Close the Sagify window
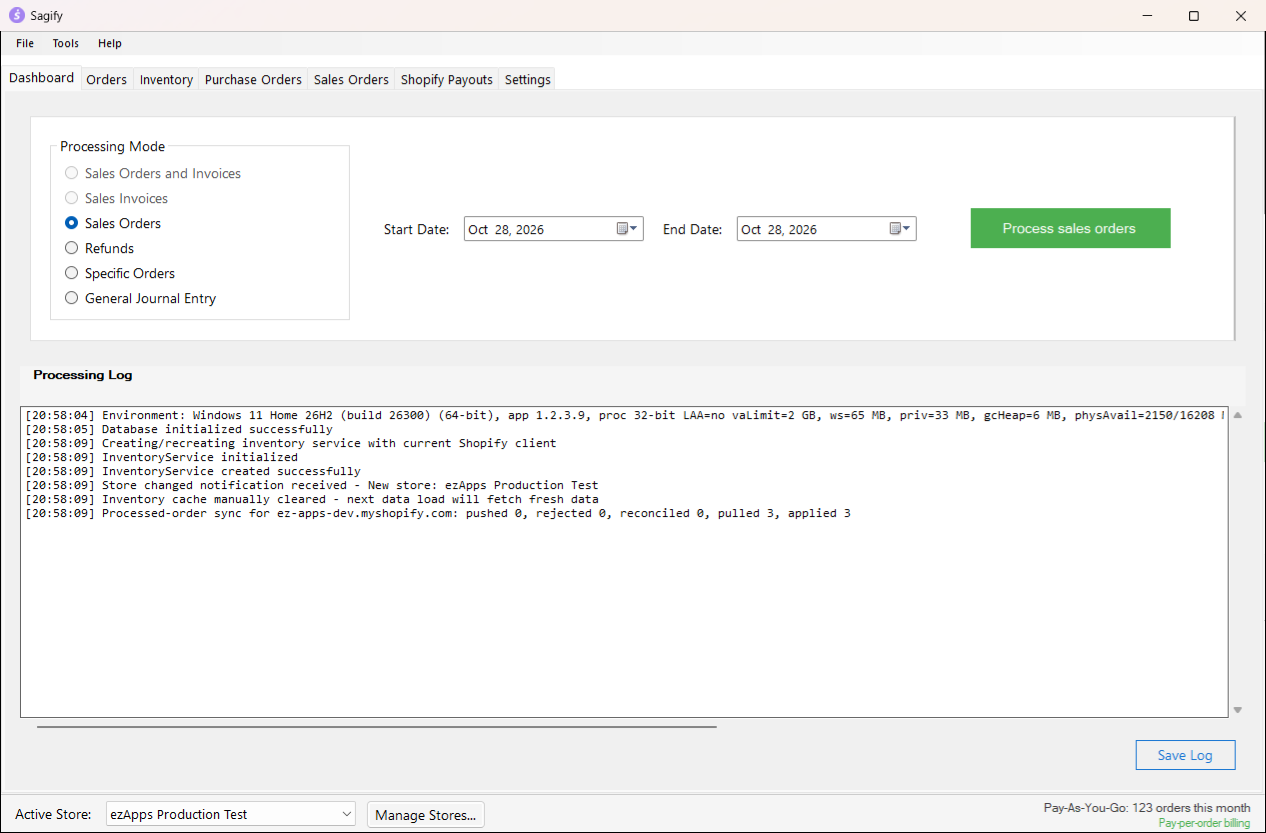 1241,16
